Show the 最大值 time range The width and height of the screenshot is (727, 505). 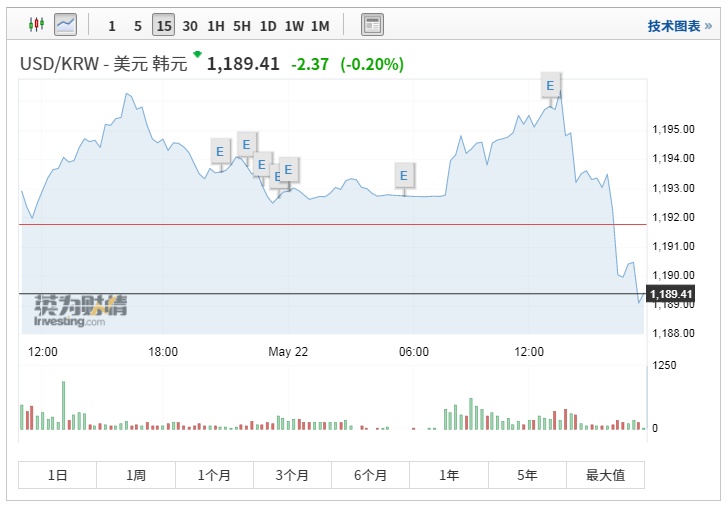pyautogui.click(x=605, y=475)
